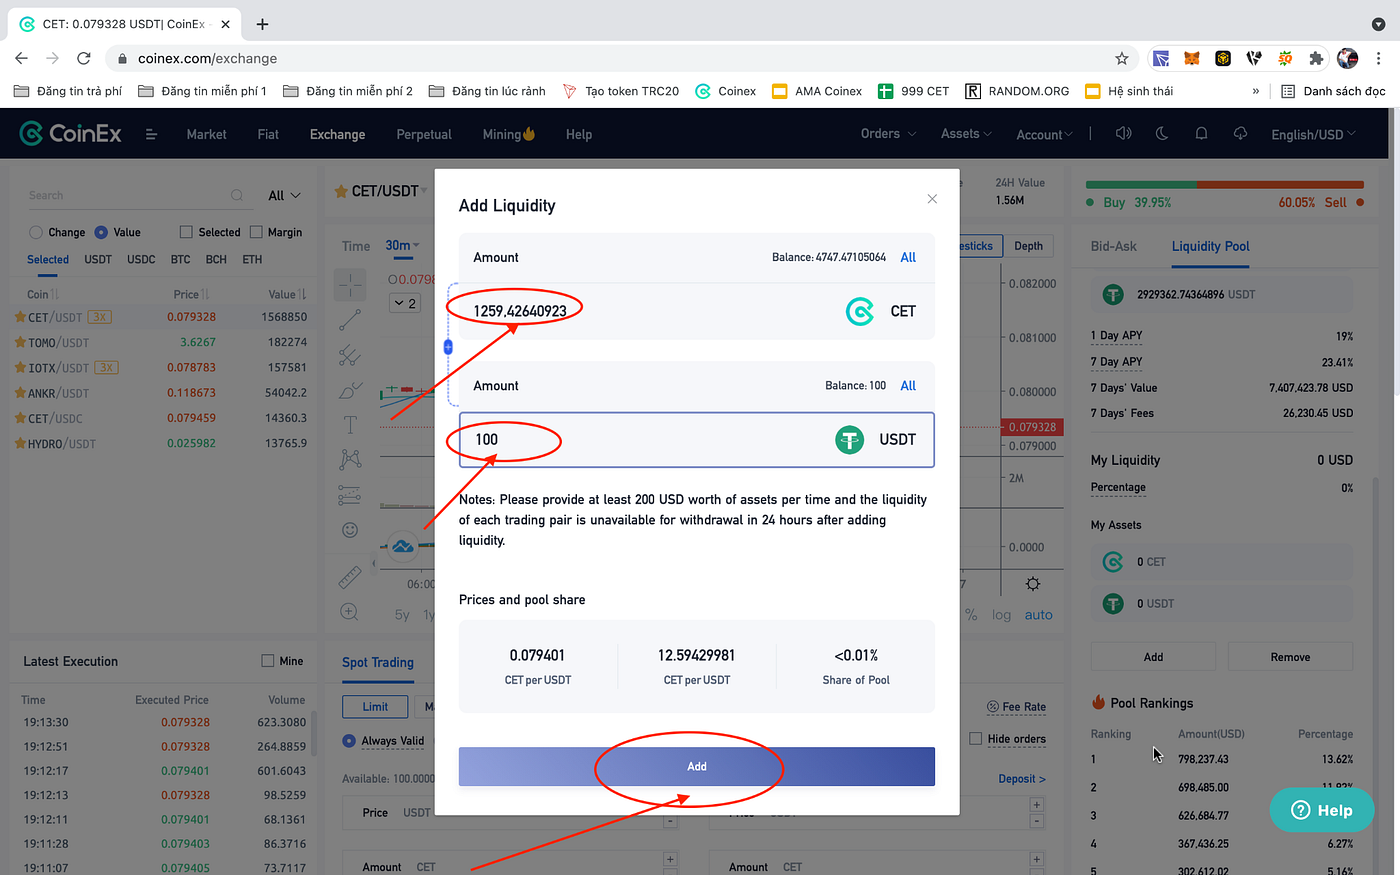Open the 30m timeframe dropdown
The width and height of the screenshot is (1400, 875).
tap(403, 245)
